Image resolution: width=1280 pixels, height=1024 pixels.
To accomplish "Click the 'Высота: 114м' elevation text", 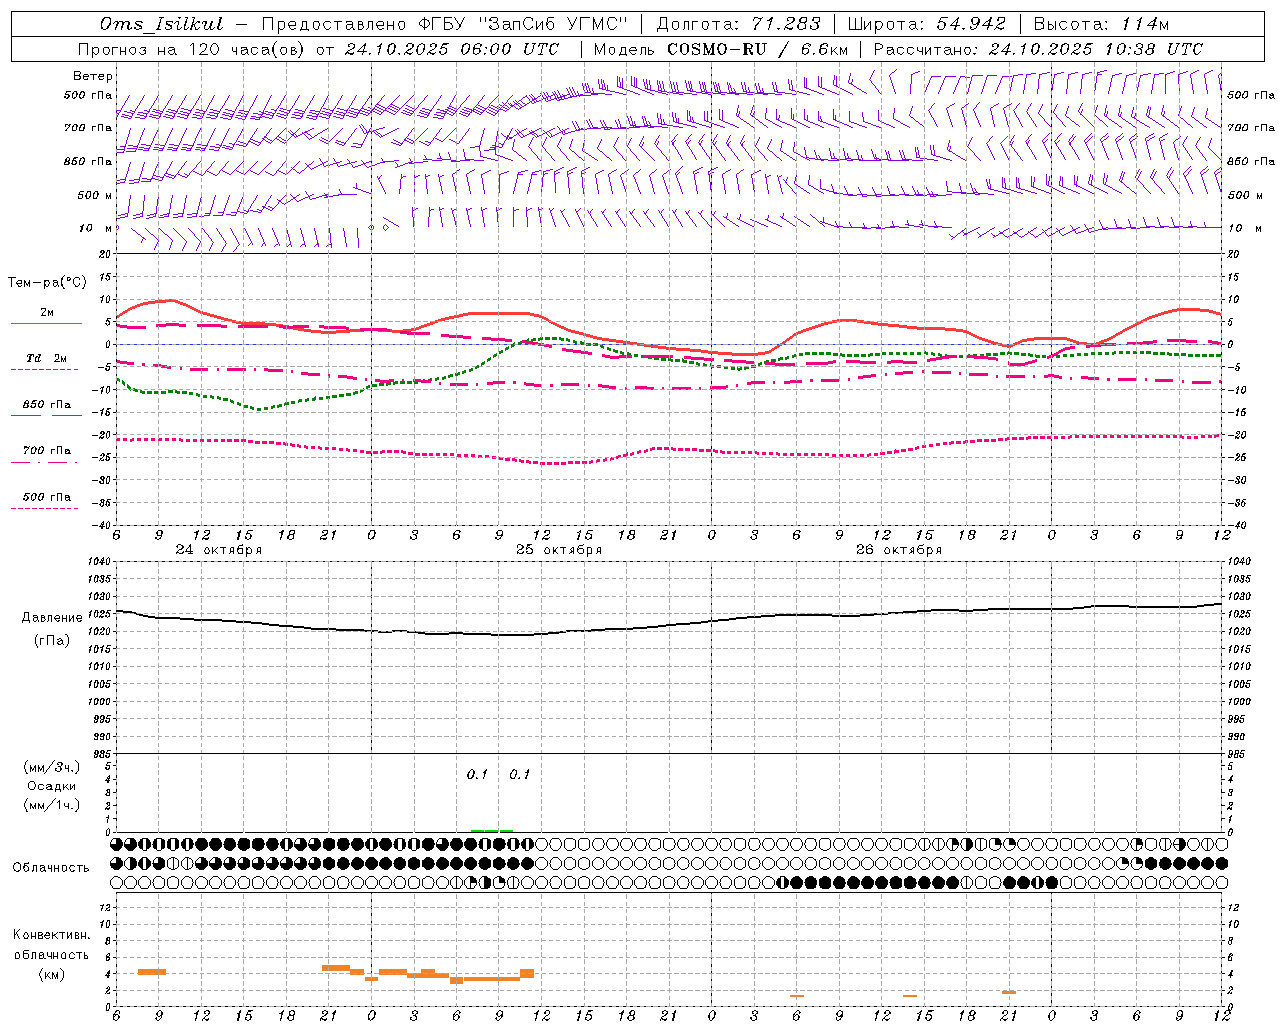I will point(1100,24).
